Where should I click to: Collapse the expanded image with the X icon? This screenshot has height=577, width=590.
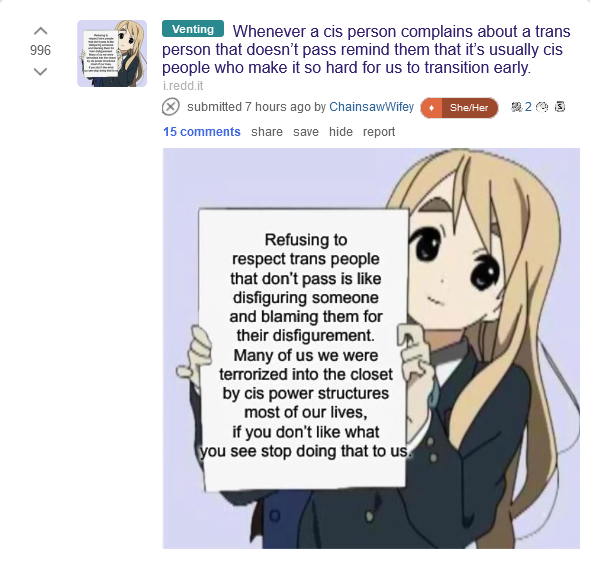click(x=170, y=107)
